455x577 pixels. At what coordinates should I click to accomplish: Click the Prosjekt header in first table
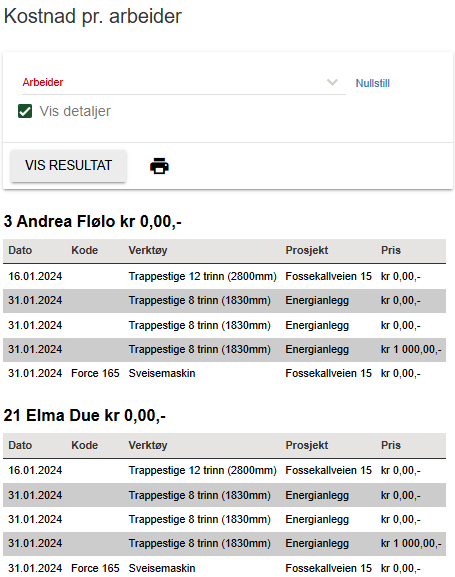coord(307,250)
